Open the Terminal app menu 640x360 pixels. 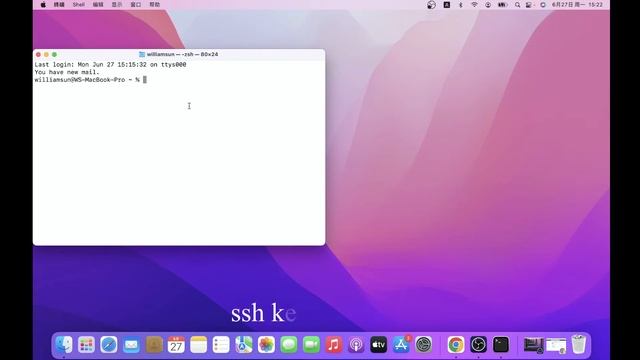(59, 4)
